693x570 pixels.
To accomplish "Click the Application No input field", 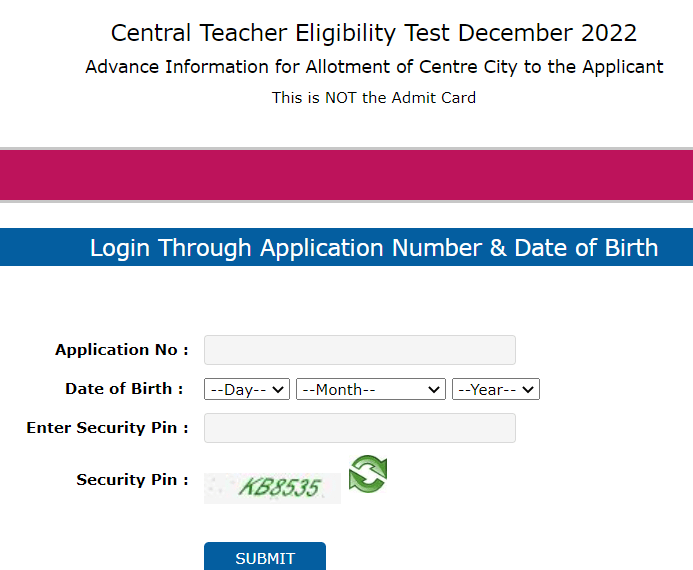I will tap(360, 350).
